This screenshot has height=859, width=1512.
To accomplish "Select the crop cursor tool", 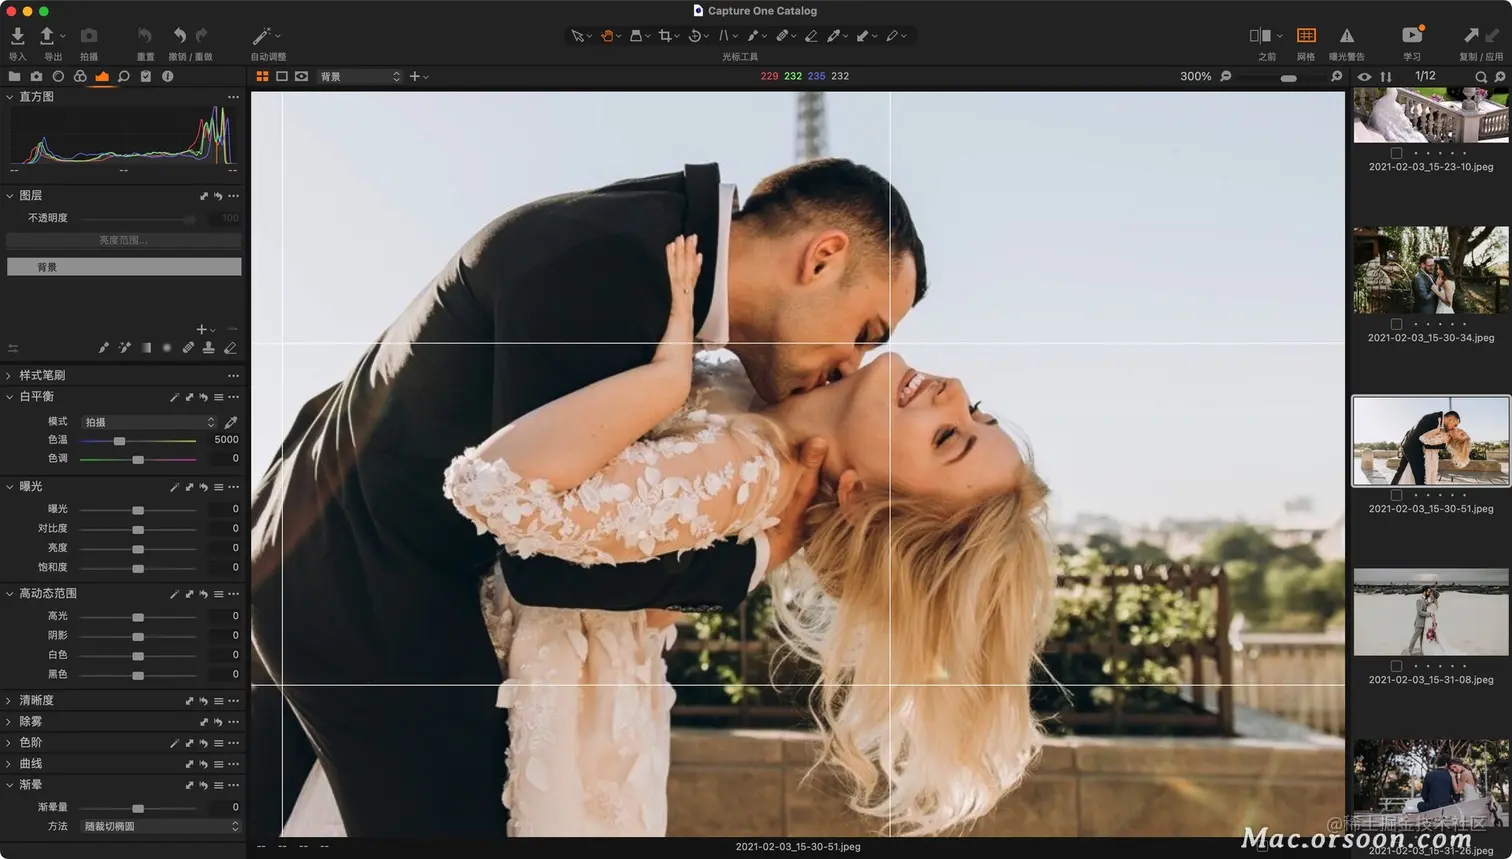I will point(665,36).
